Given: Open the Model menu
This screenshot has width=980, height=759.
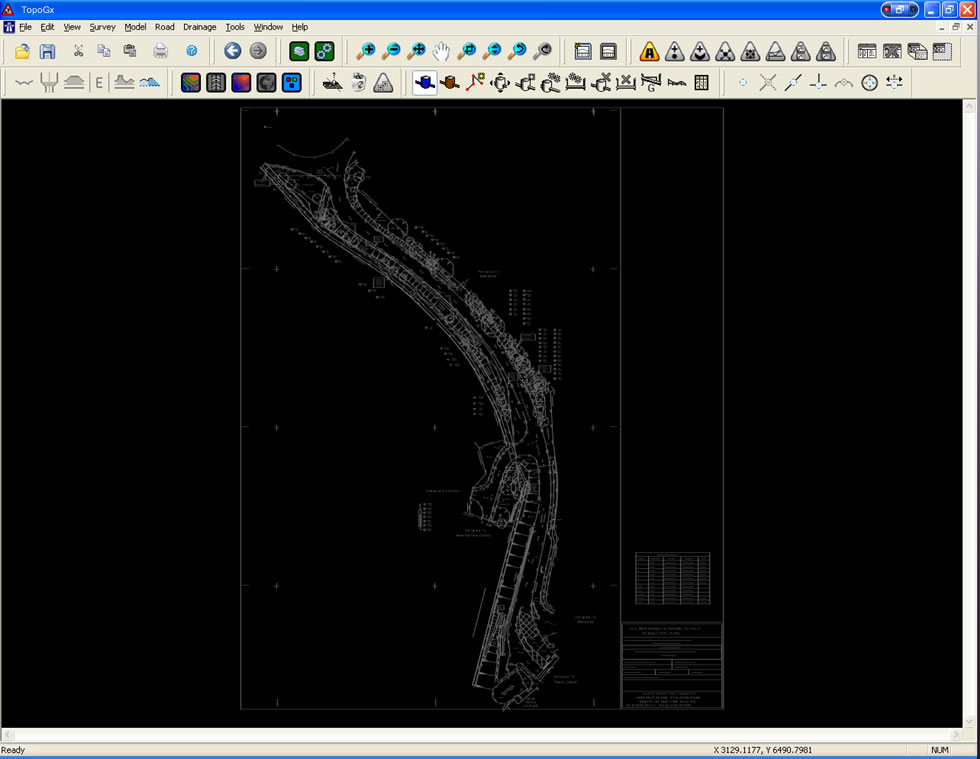Looking at the screenshot, I should click(x=135, y=27).
